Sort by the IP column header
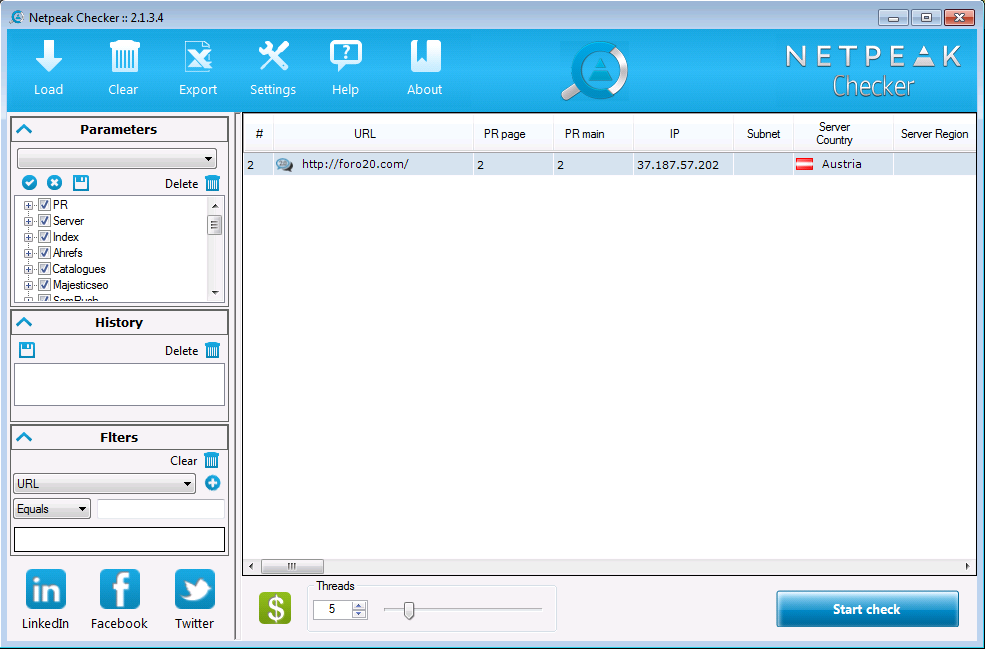The height and width of the screenshot is (649, 985). (x=683, y=134)
